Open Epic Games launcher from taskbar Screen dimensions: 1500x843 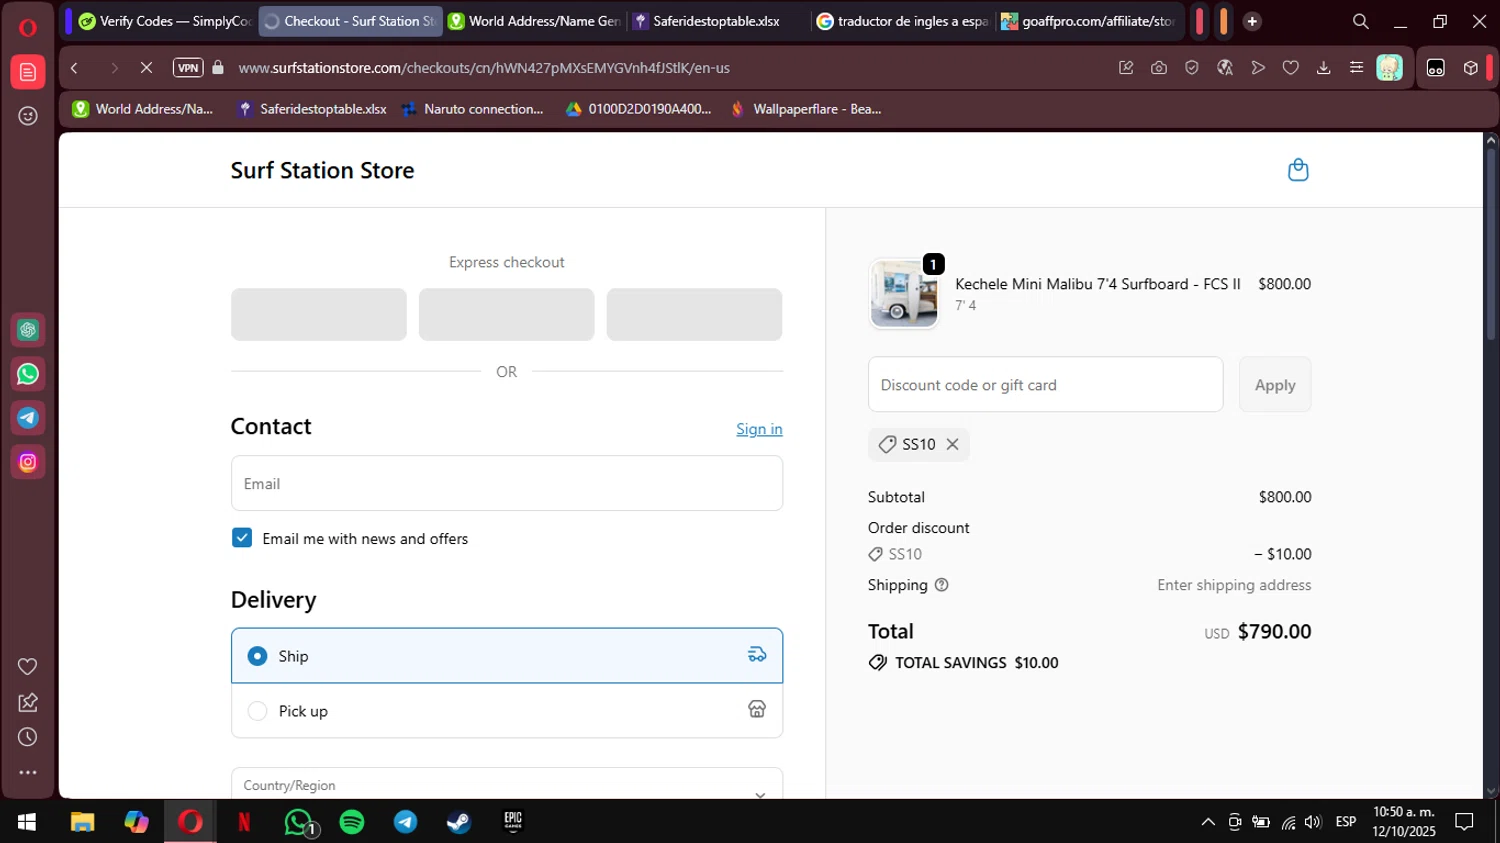coord(513,822)
